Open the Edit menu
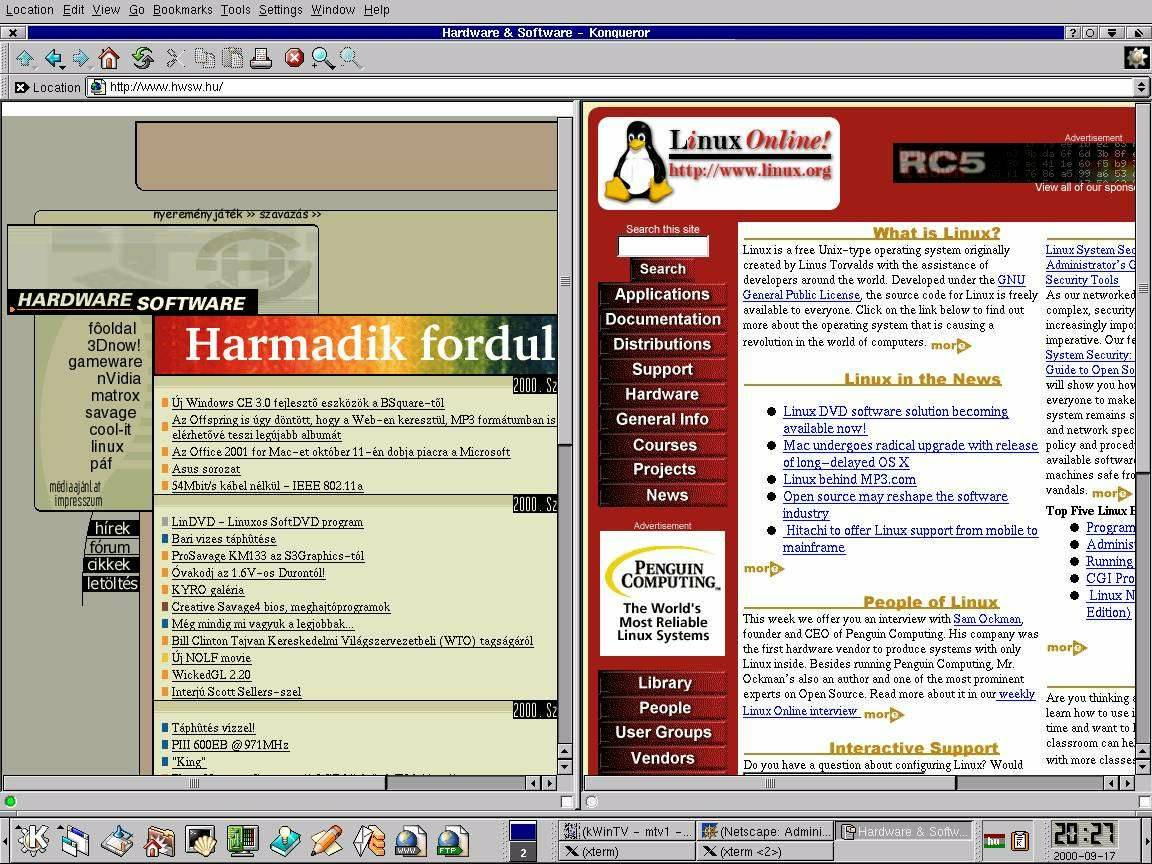Viewport: 1152px width, 864px height. 73,10
